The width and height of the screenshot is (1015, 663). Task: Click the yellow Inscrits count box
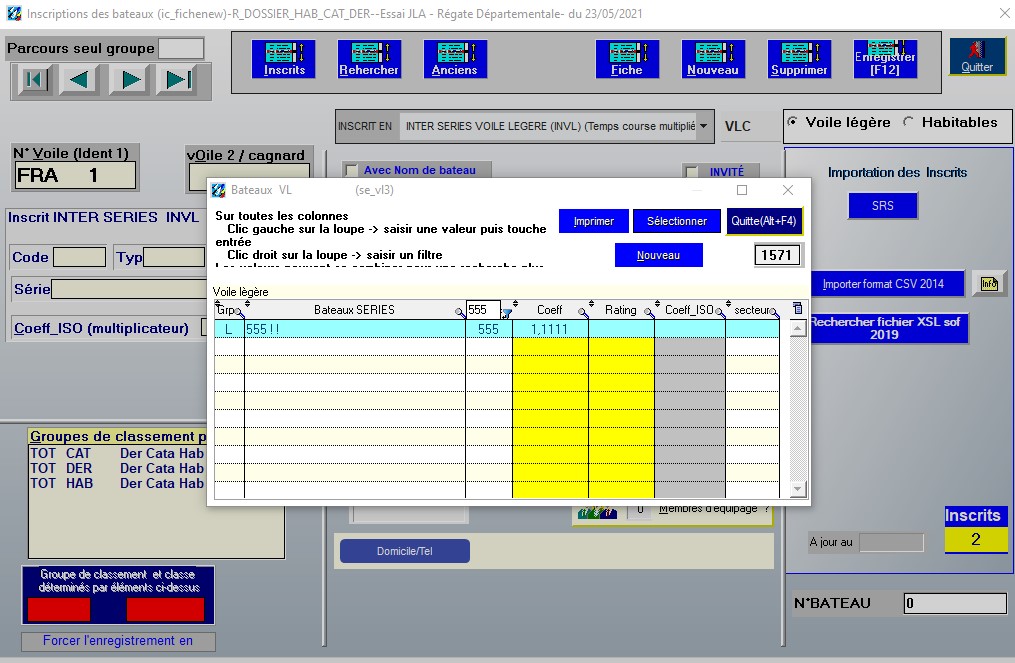[x=976, y=539]
